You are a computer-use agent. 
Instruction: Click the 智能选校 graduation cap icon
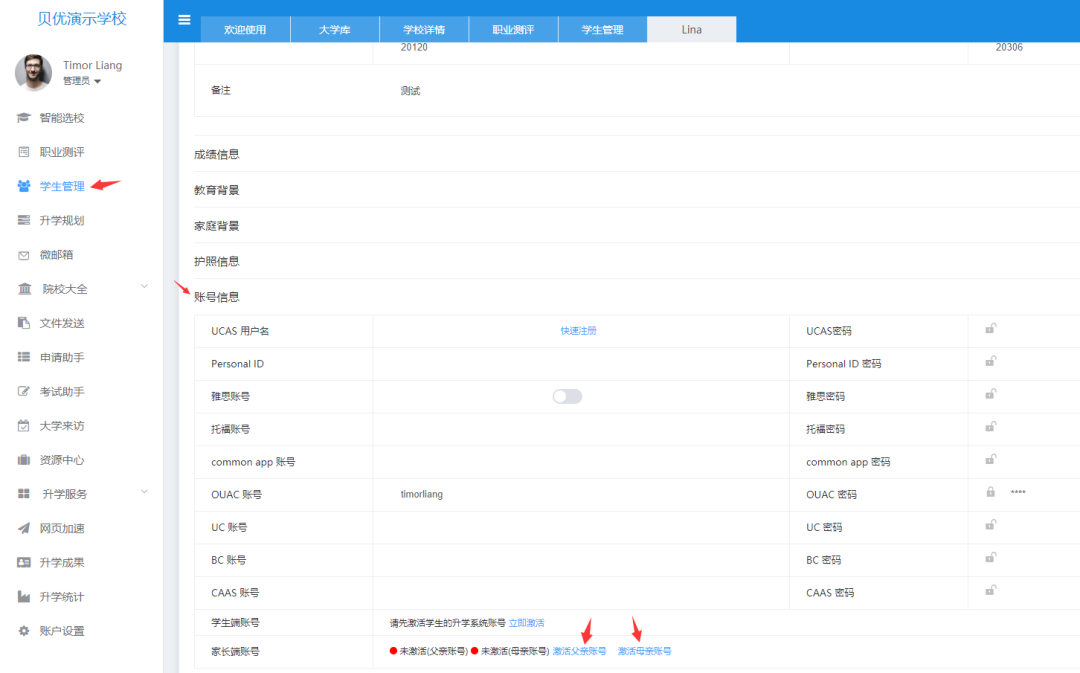pyautogui.click(x=24, y=118)
